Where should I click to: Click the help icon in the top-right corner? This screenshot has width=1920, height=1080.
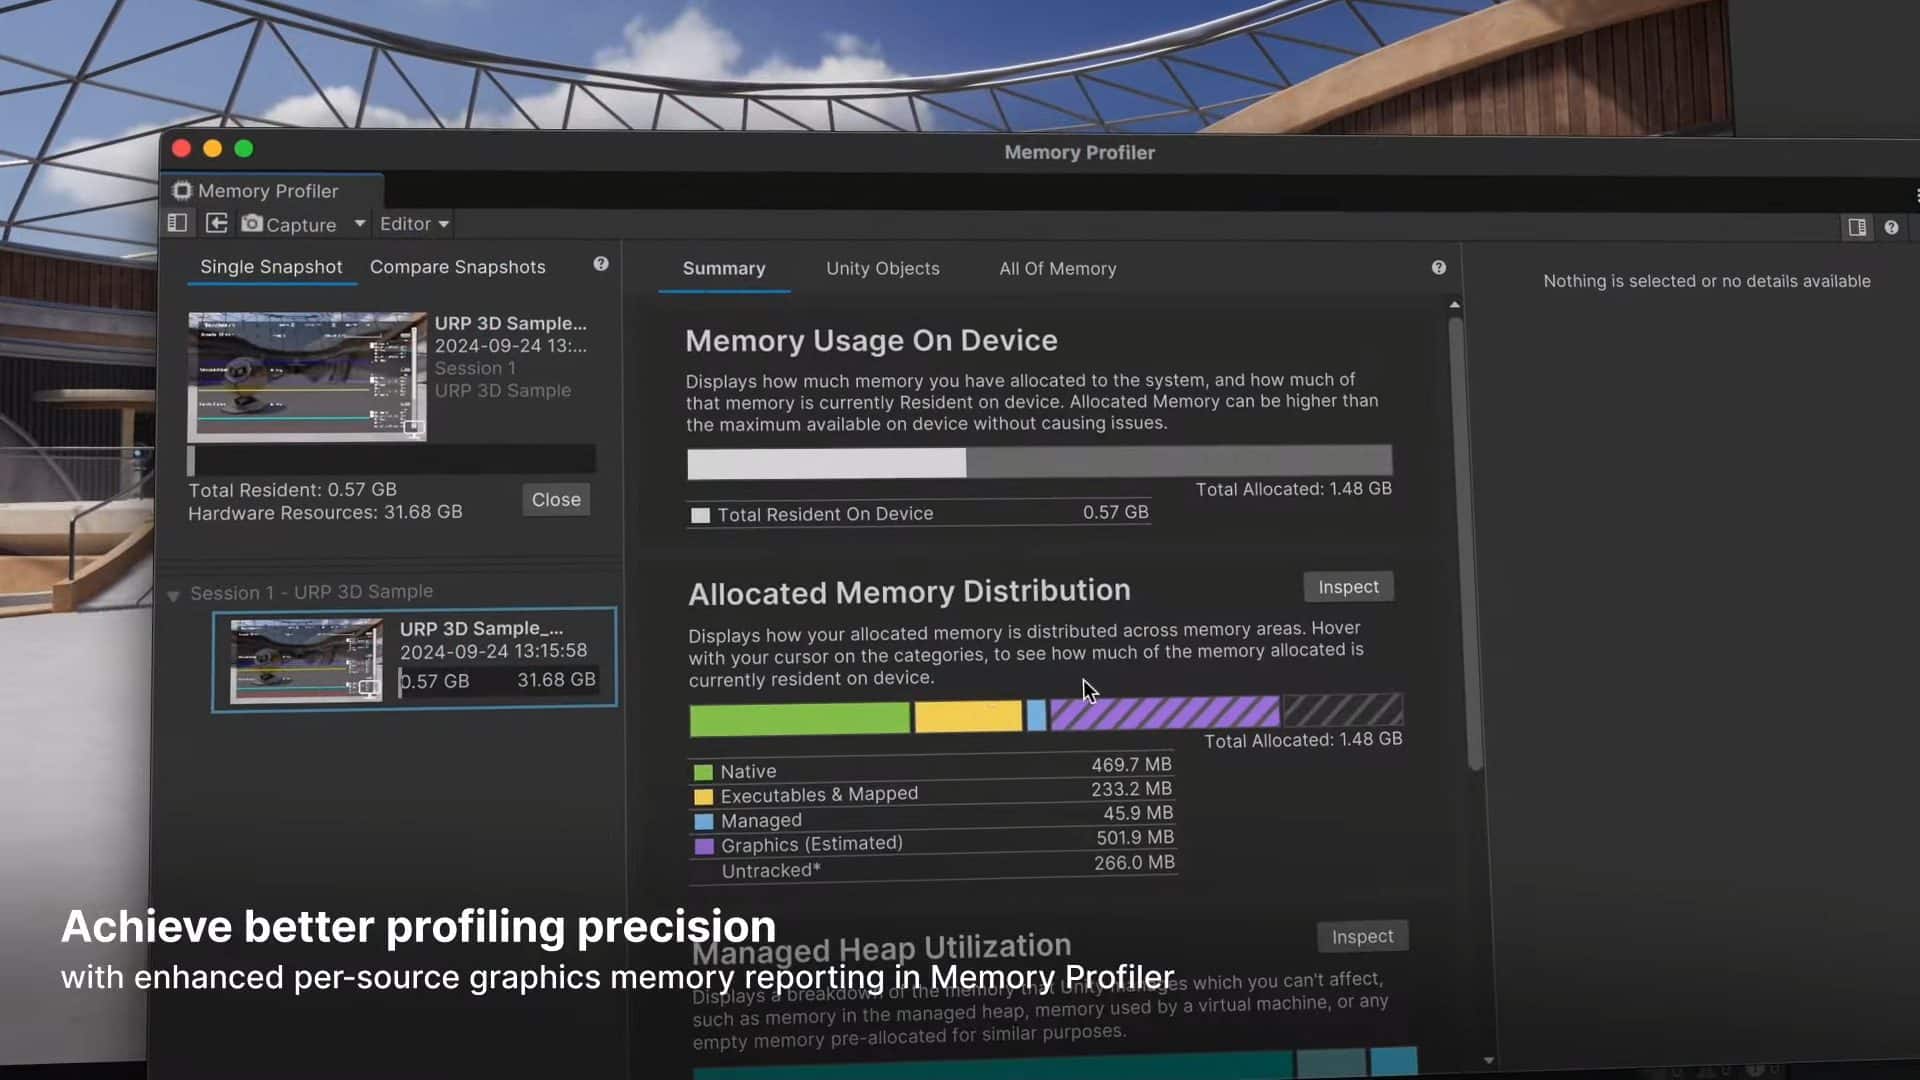click(x=1892, y=227)
